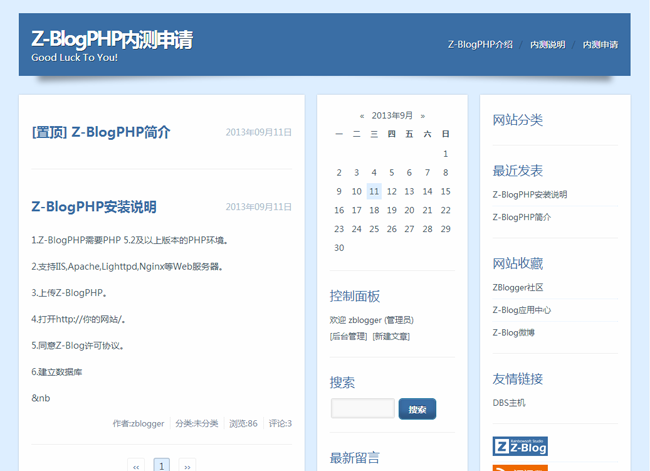Open Z-BlogPHP安装说明 in recent posts sidebar
This screenshot has width=650, height=471.
(x=530, y=194)
